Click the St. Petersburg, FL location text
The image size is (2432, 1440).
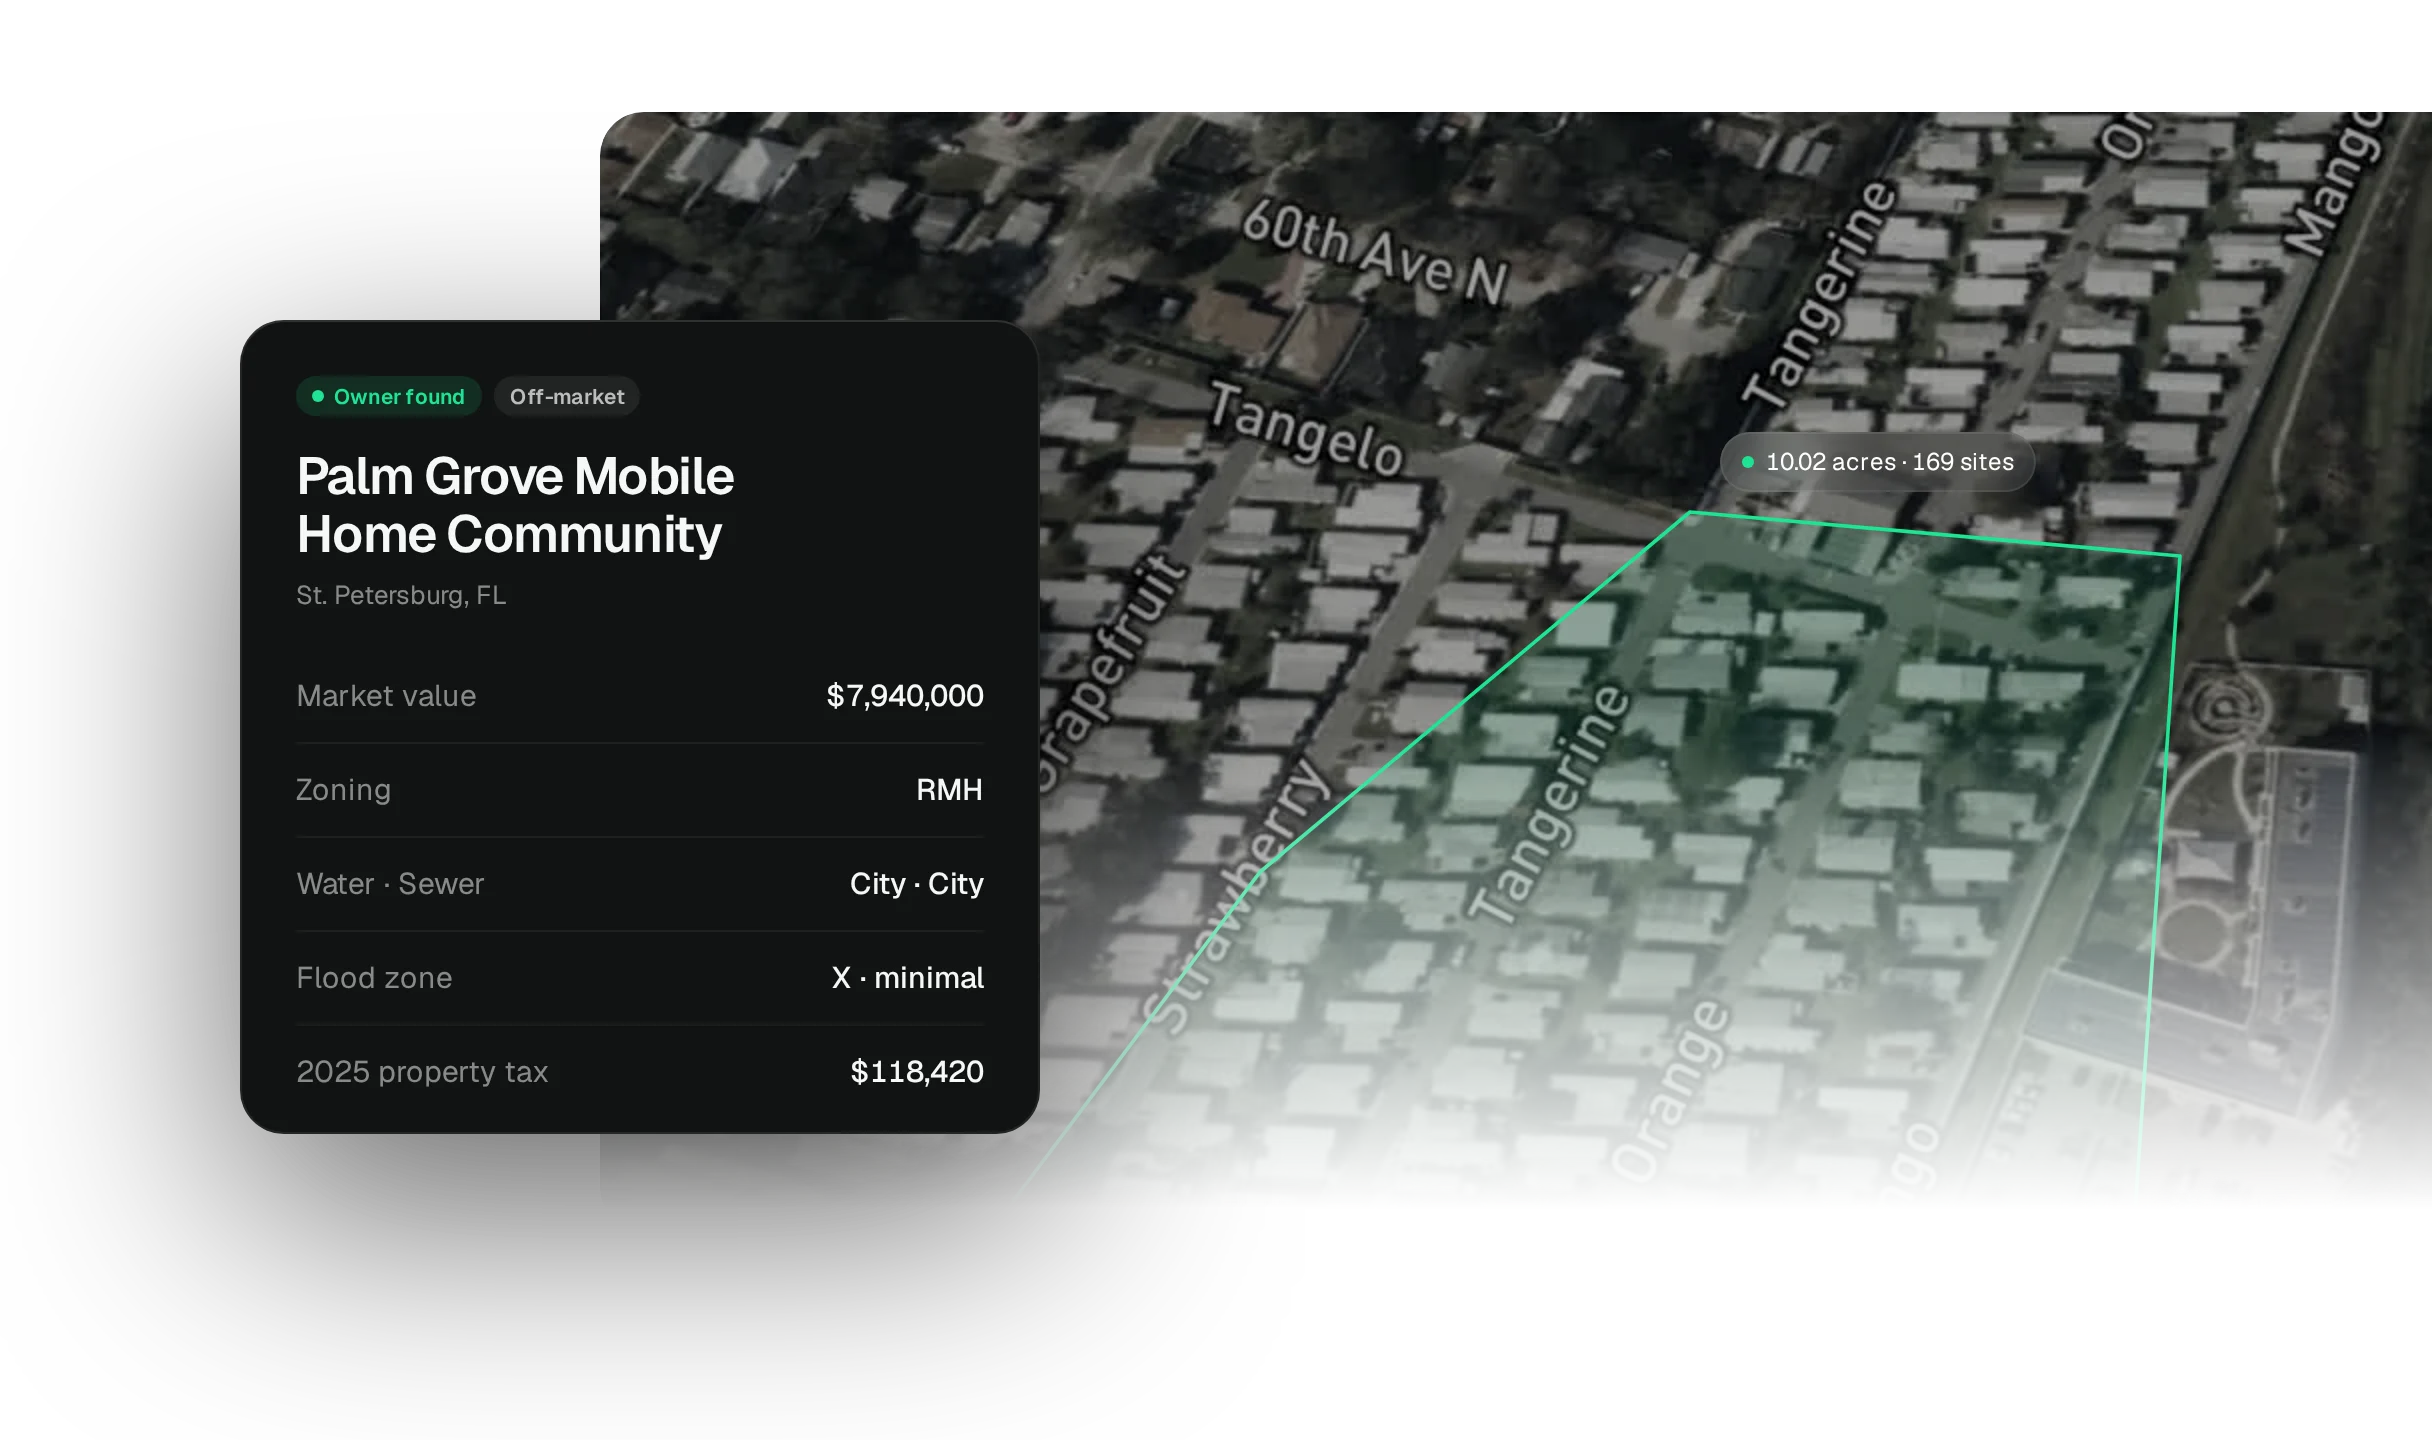401,595
